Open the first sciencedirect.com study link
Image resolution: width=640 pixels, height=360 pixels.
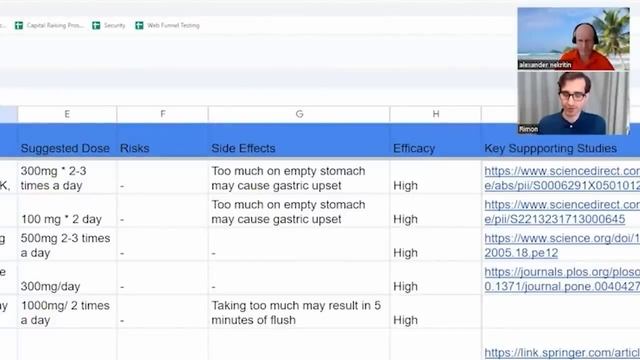pyautogui.click(x=562, y=178)
